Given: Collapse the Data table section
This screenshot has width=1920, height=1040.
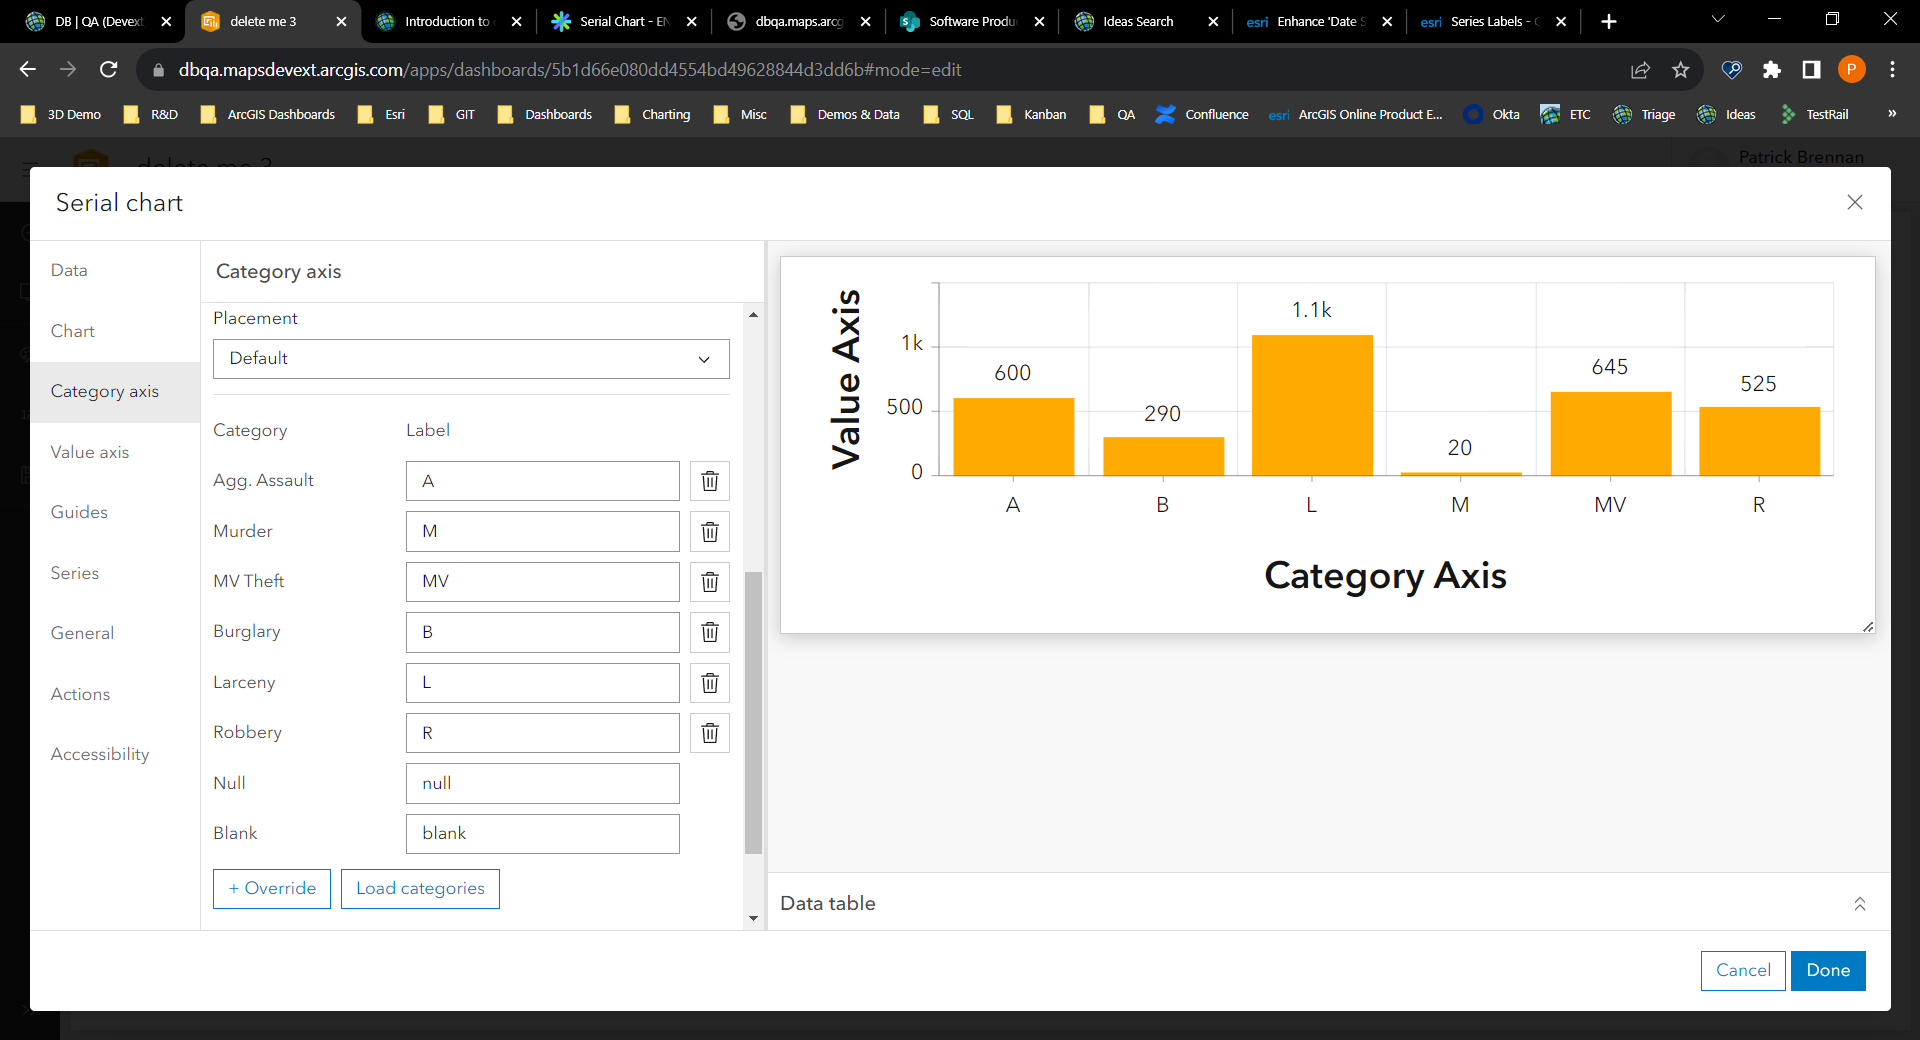Looking at the screenshot, I should (x=1859, y=903).
